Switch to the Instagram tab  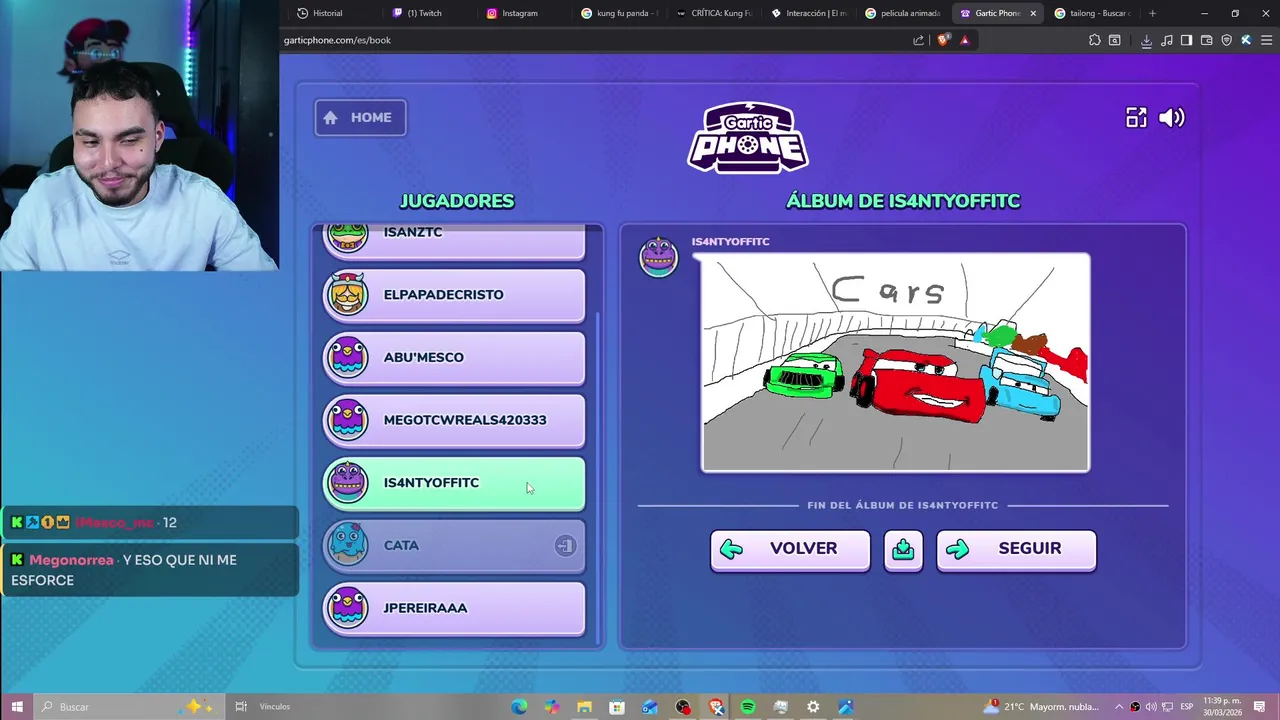pyautogui.click(x=523, y=13)
